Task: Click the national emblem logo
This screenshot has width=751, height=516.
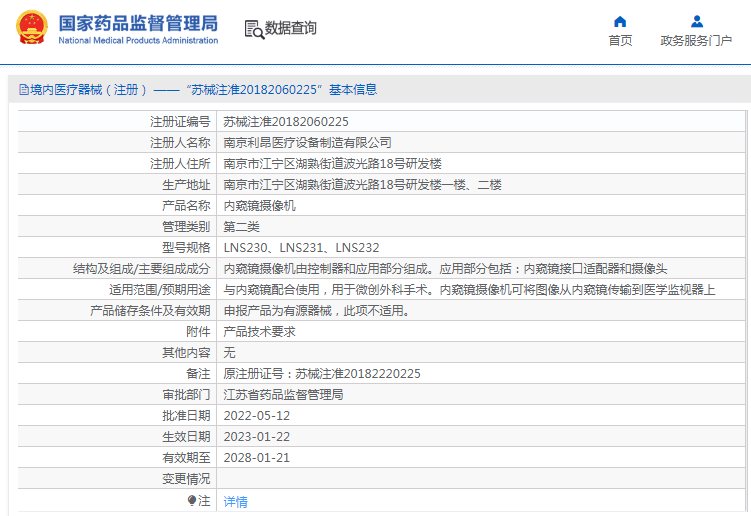Action: point(32,28)
